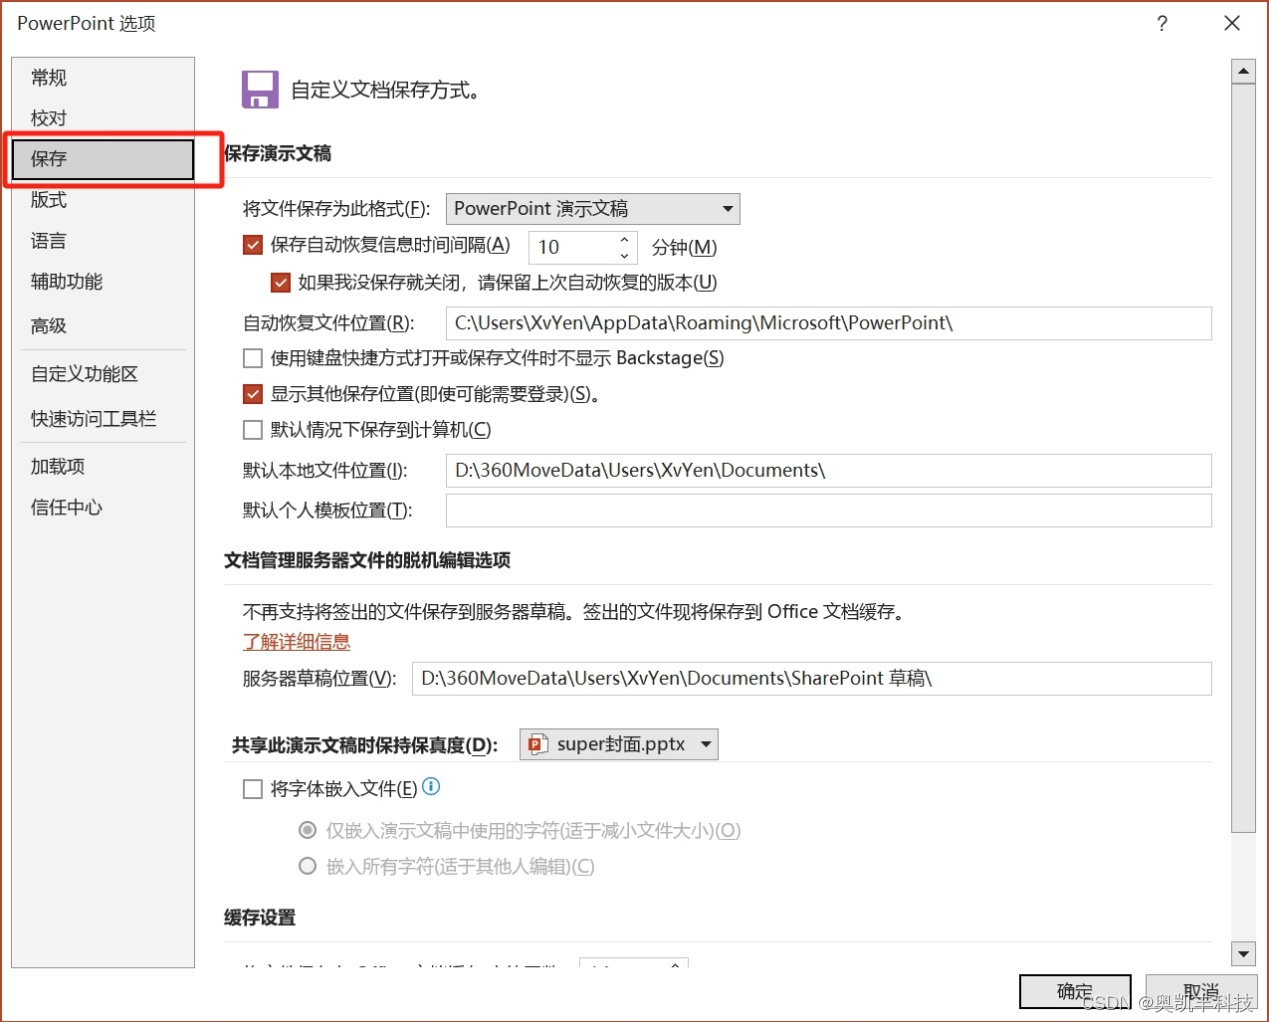Toggle 如果我没保存就关闭 keep last version checkbox

(281, 283)
